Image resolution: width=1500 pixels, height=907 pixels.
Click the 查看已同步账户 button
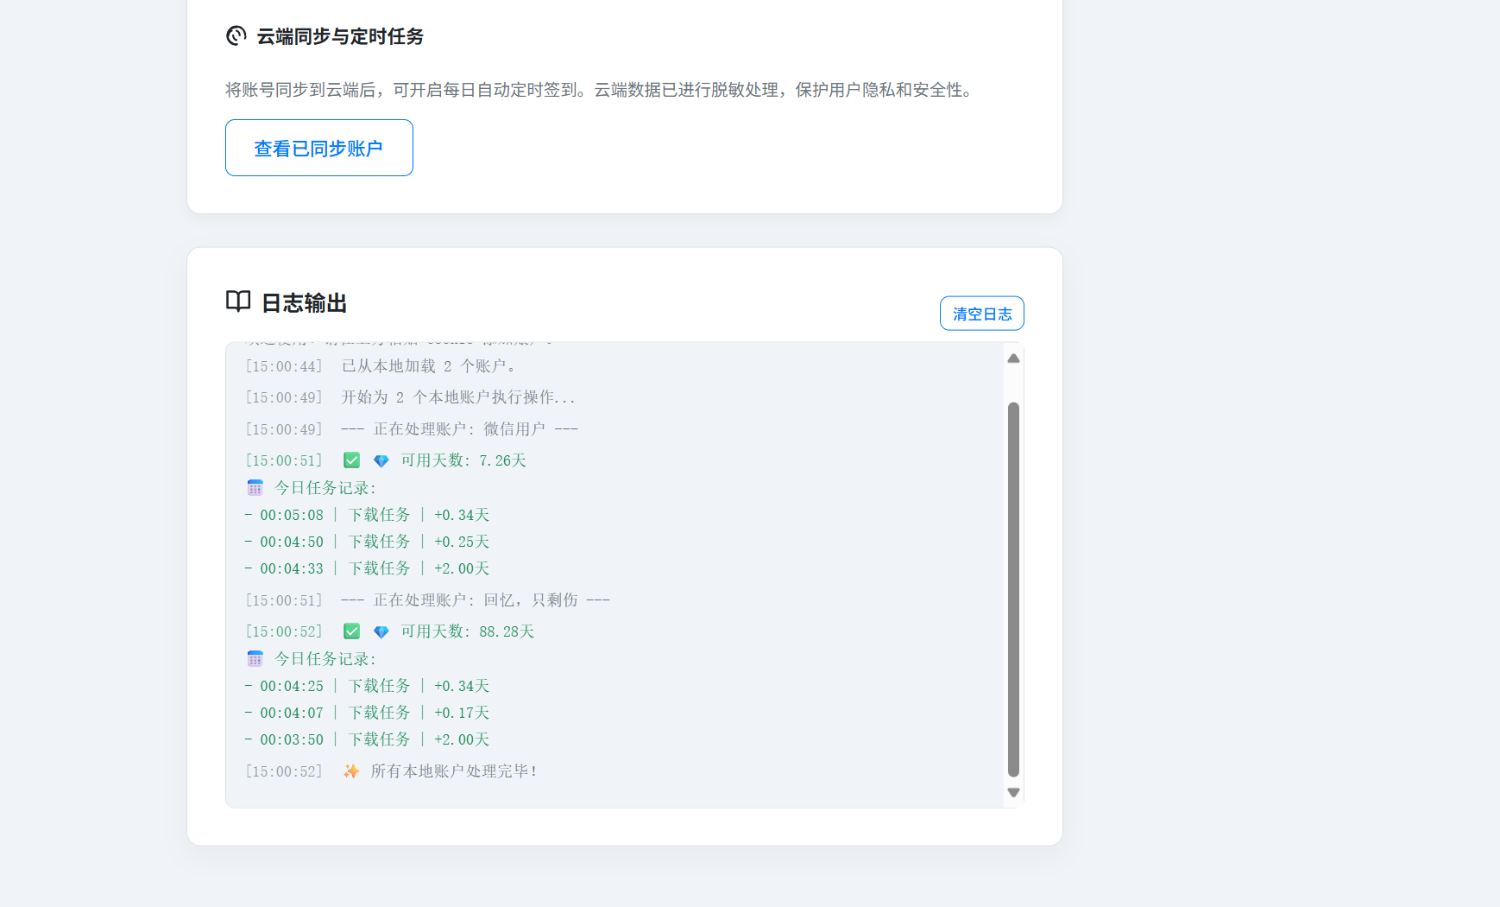(318, 147)
